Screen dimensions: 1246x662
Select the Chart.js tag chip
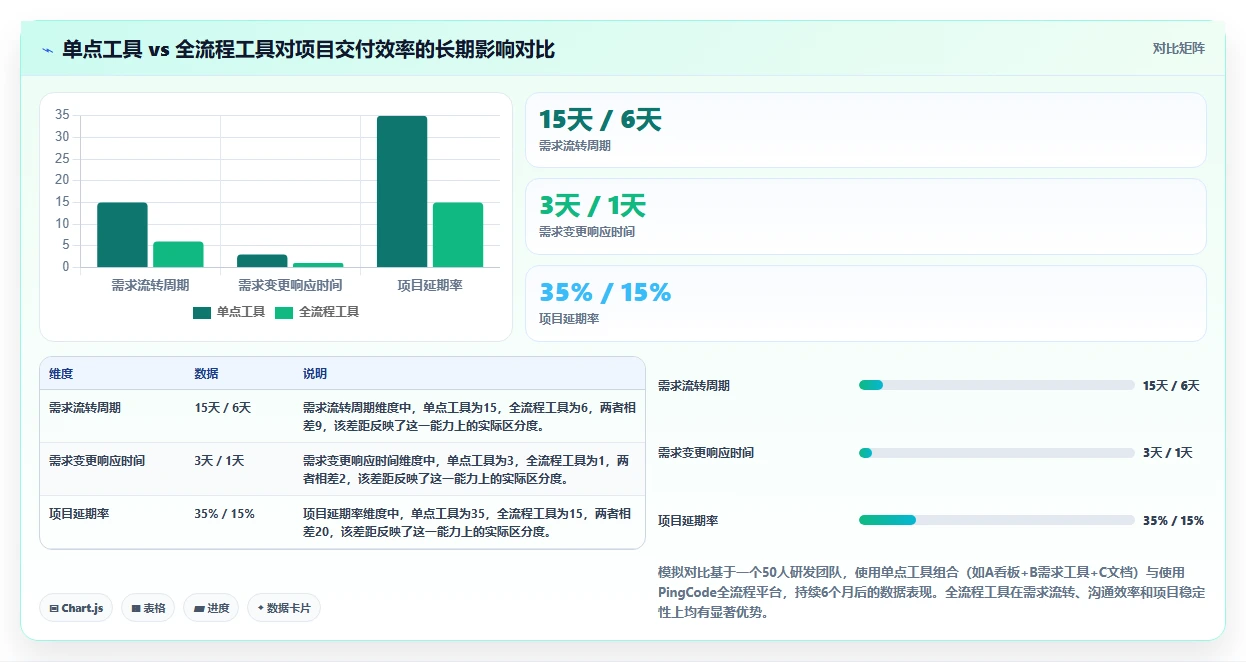76,608
